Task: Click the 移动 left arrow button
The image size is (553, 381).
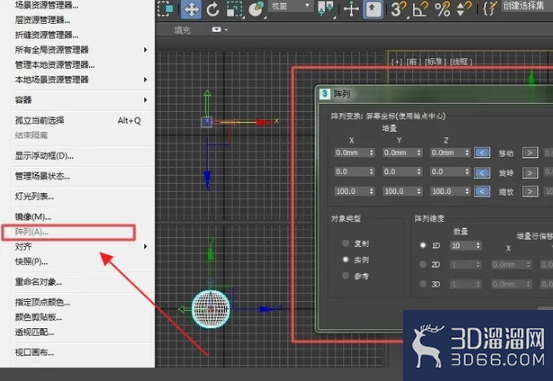Action: click(x=482, y=153)
